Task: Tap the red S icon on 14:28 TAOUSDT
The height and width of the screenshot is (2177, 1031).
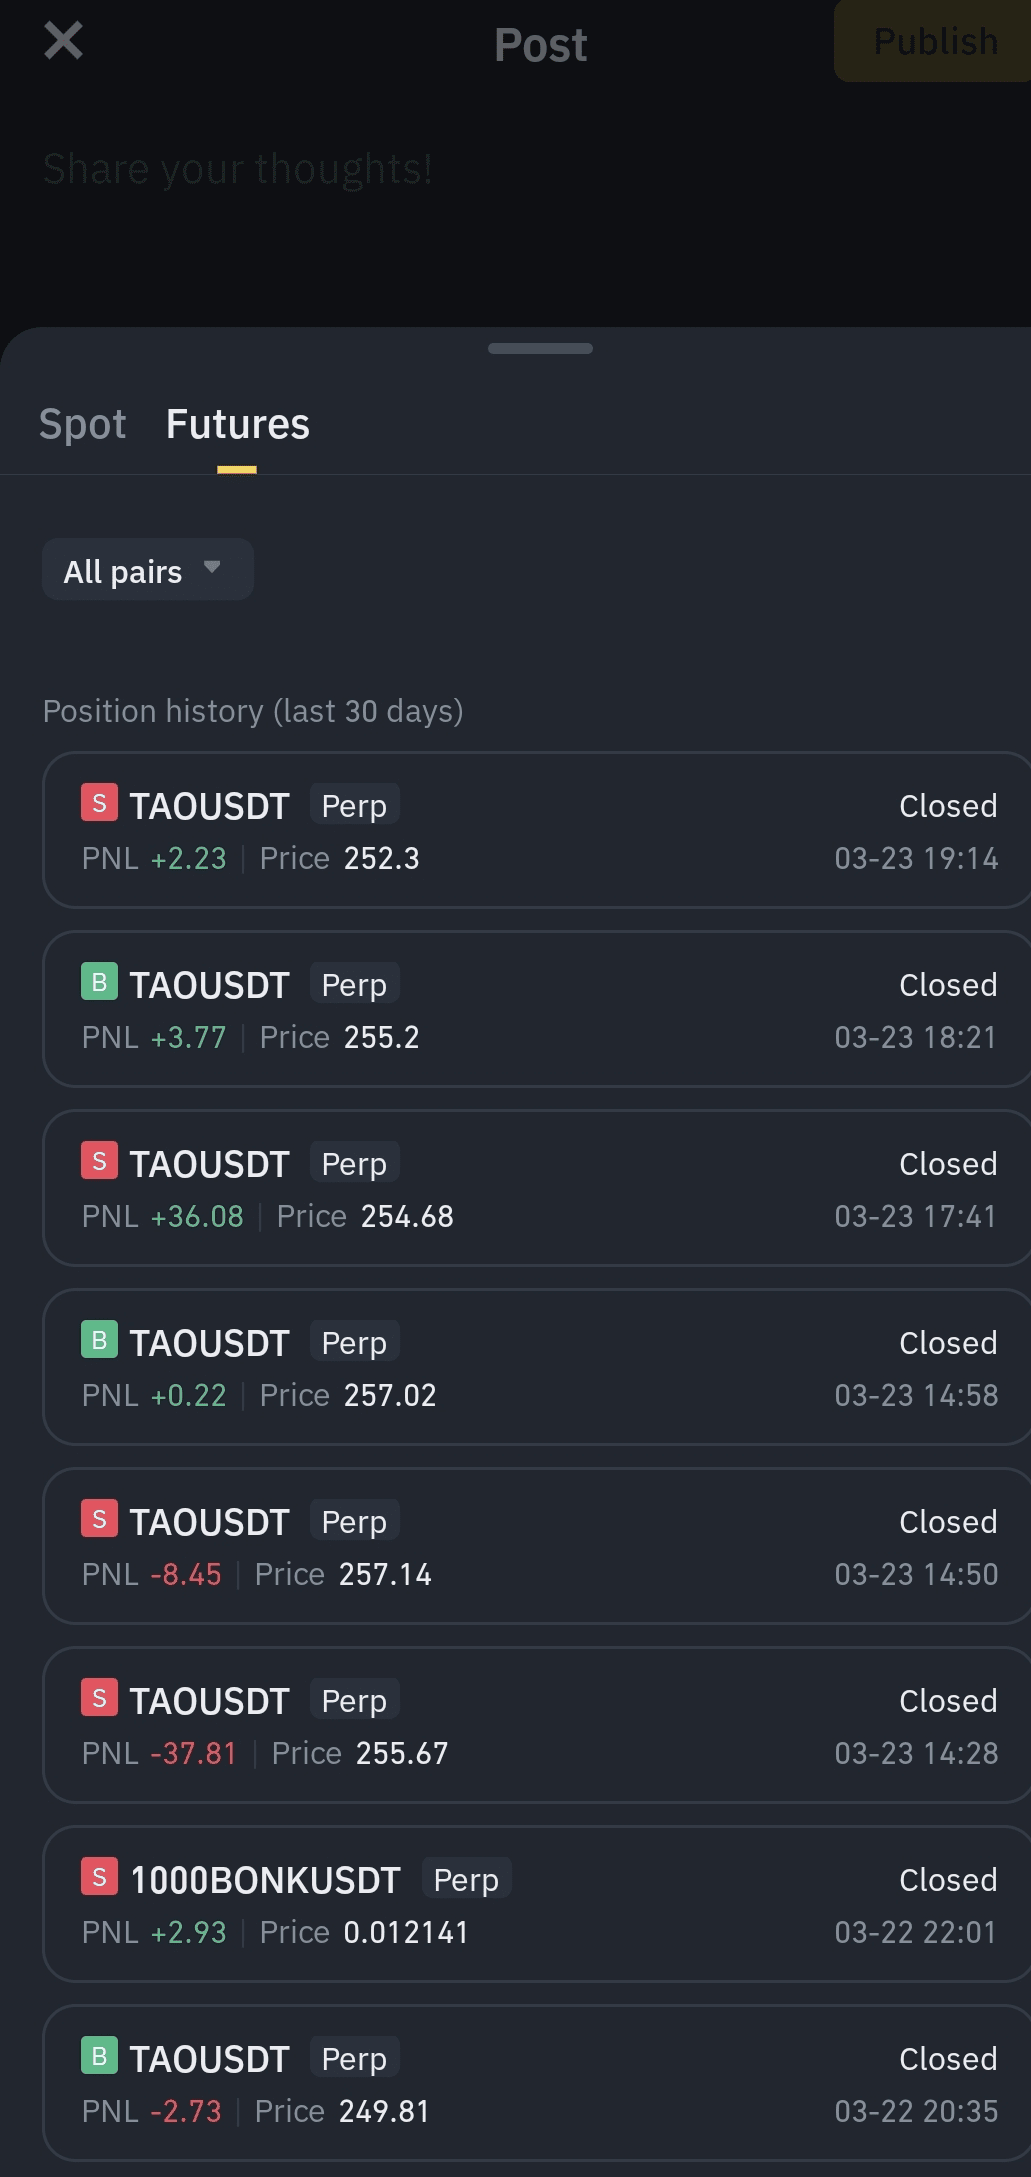Action: [x=99, y=1698]
